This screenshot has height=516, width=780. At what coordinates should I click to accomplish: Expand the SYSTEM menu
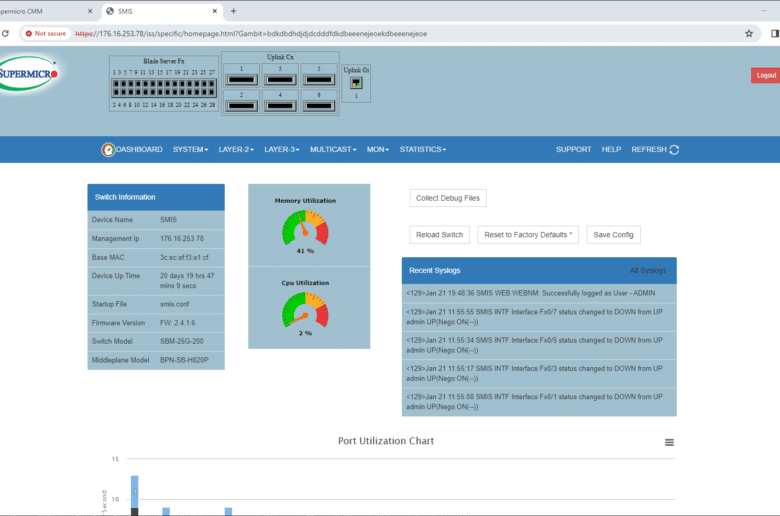click(x=190, y=149)
